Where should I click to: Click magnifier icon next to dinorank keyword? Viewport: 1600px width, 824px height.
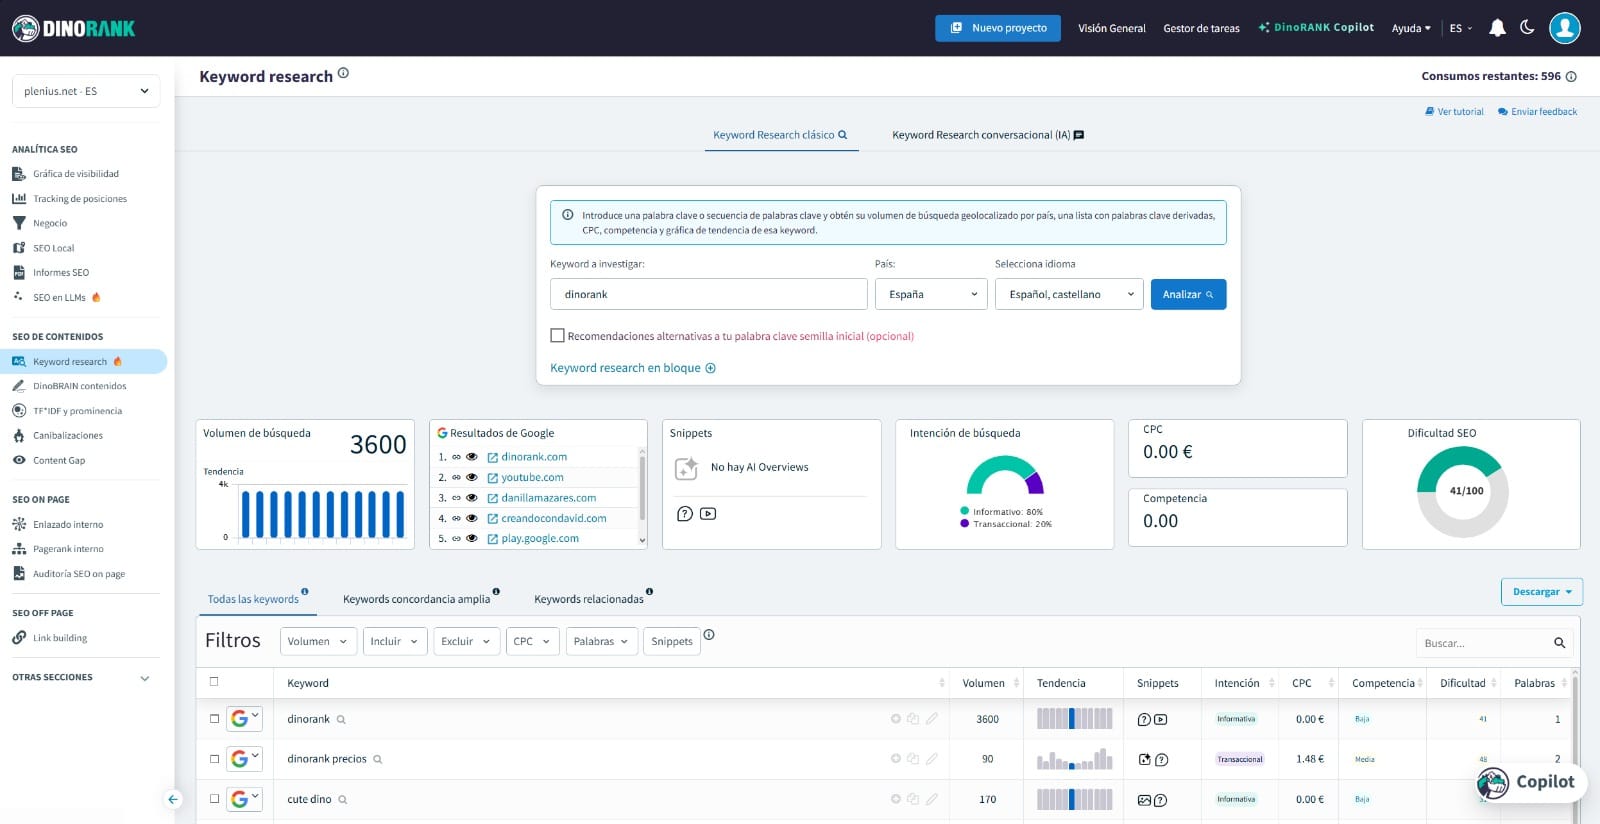341,720
